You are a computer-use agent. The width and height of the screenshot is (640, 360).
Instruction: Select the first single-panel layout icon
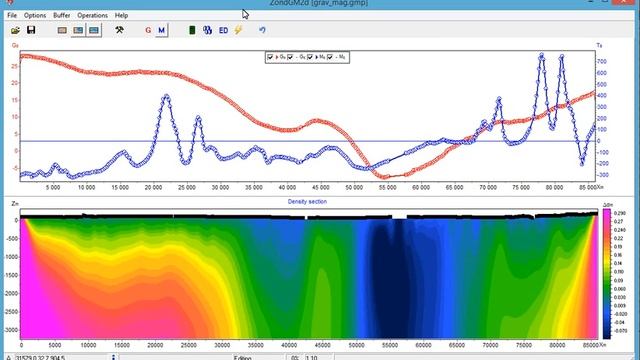click(x=62, y=30)
